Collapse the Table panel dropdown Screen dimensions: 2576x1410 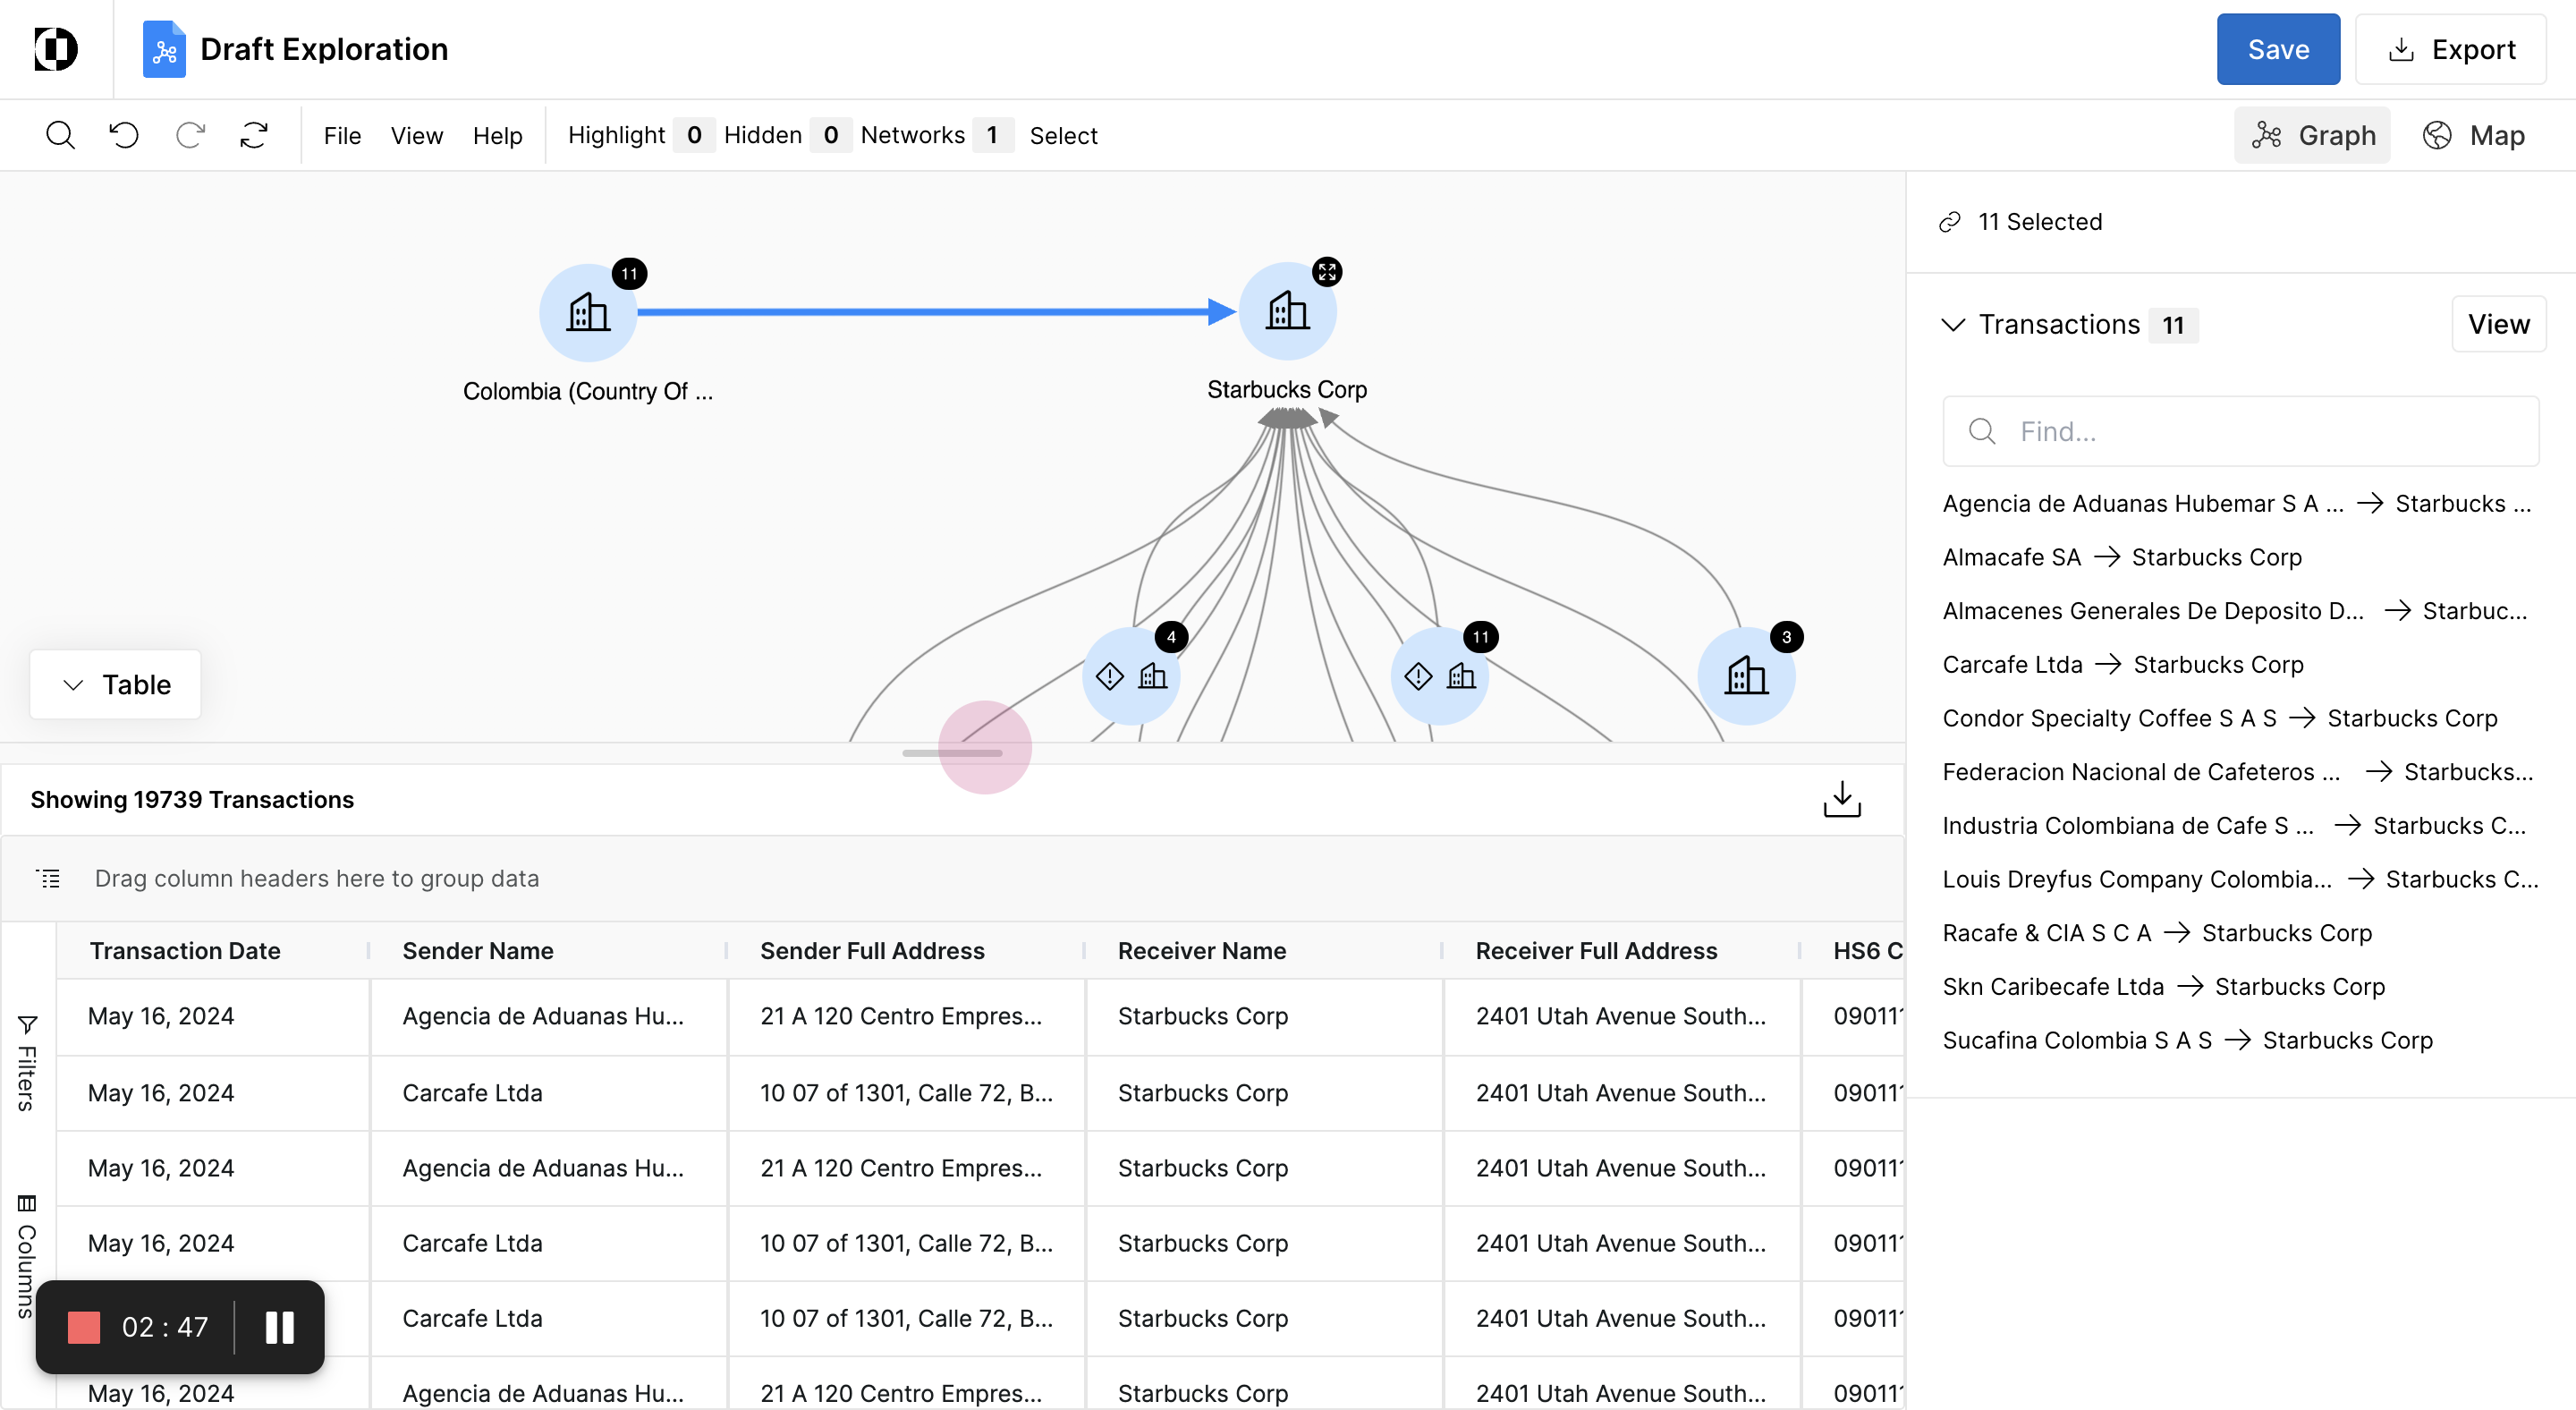coord(115,685)
